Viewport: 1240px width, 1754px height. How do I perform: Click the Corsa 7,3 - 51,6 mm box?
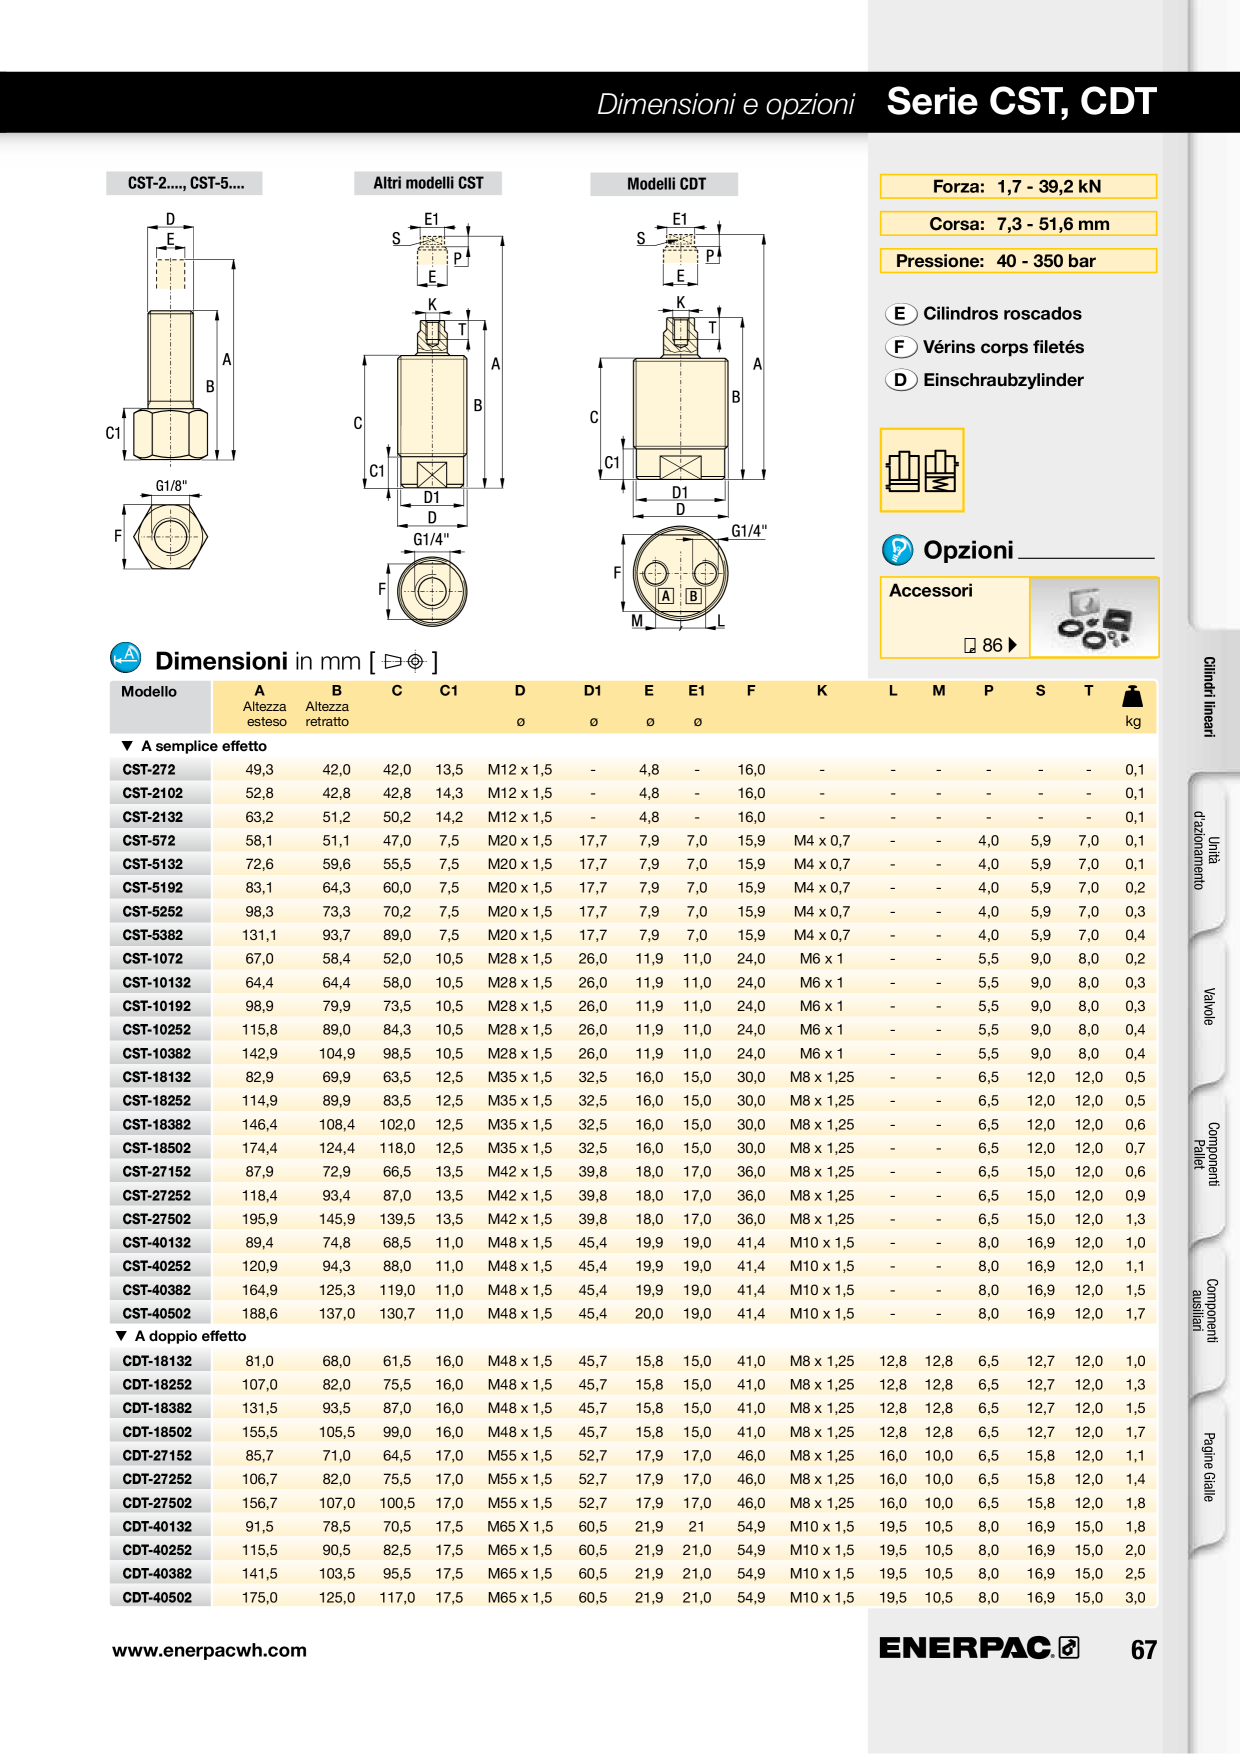pos(1018,224)
